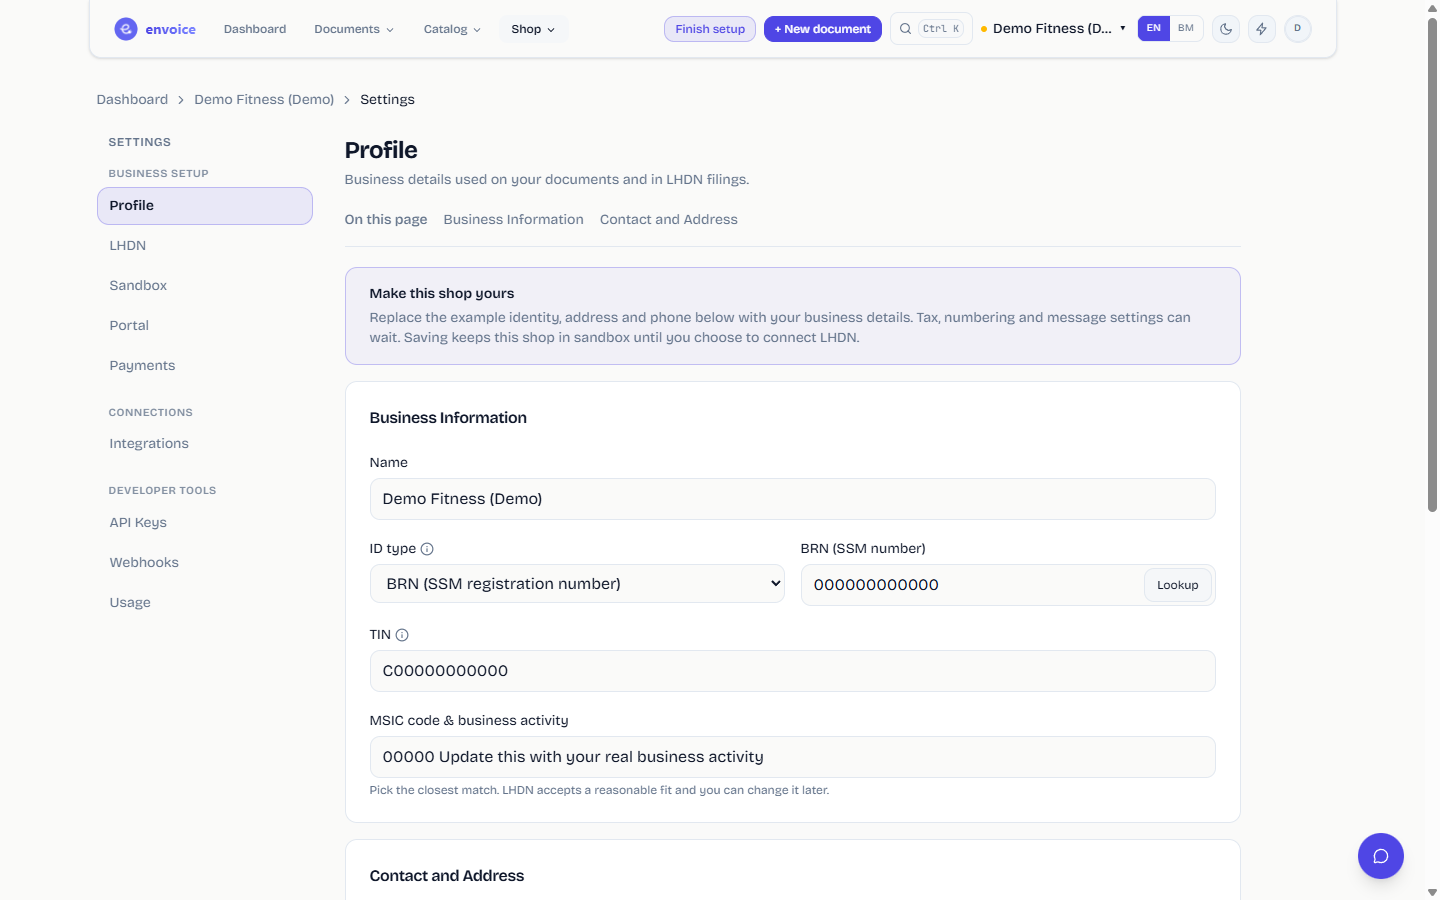Click the envoice logo icon
This screenshot has width=1440, height=900.
point(126,29)
